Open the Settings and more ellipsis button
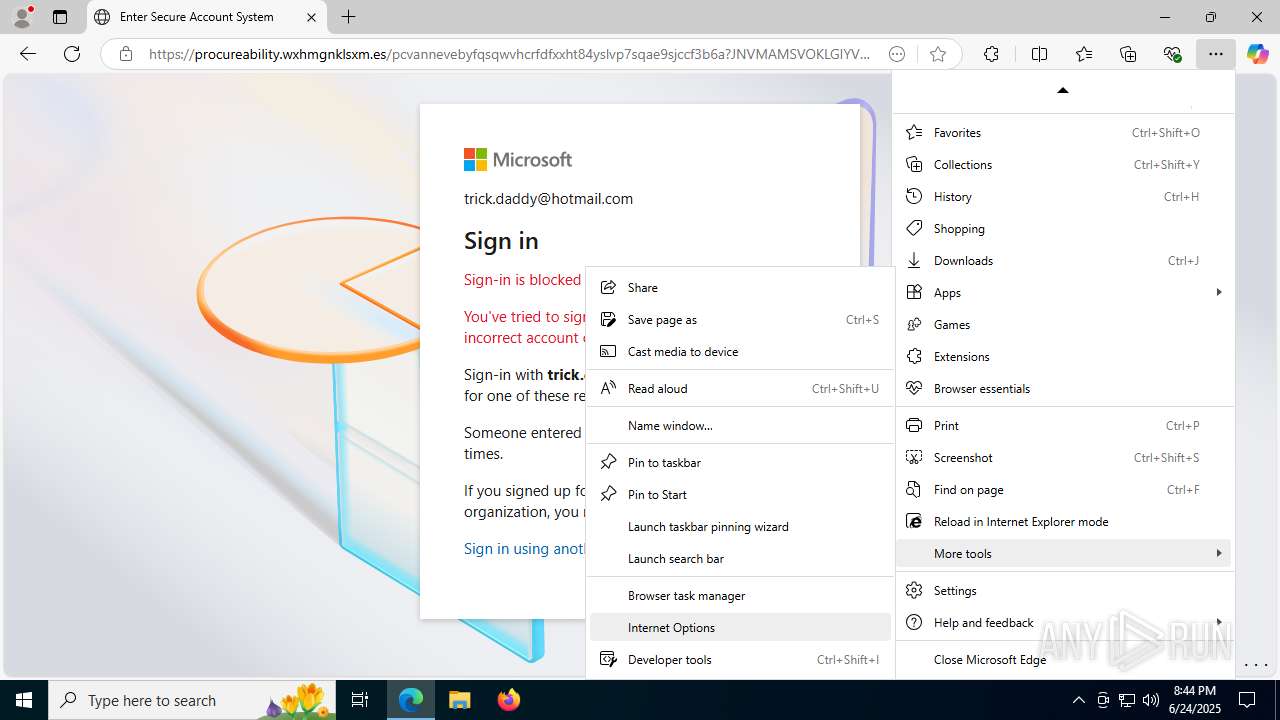Image resolution: width=1280 pixels, height=720 pixels. point(1215,54)
